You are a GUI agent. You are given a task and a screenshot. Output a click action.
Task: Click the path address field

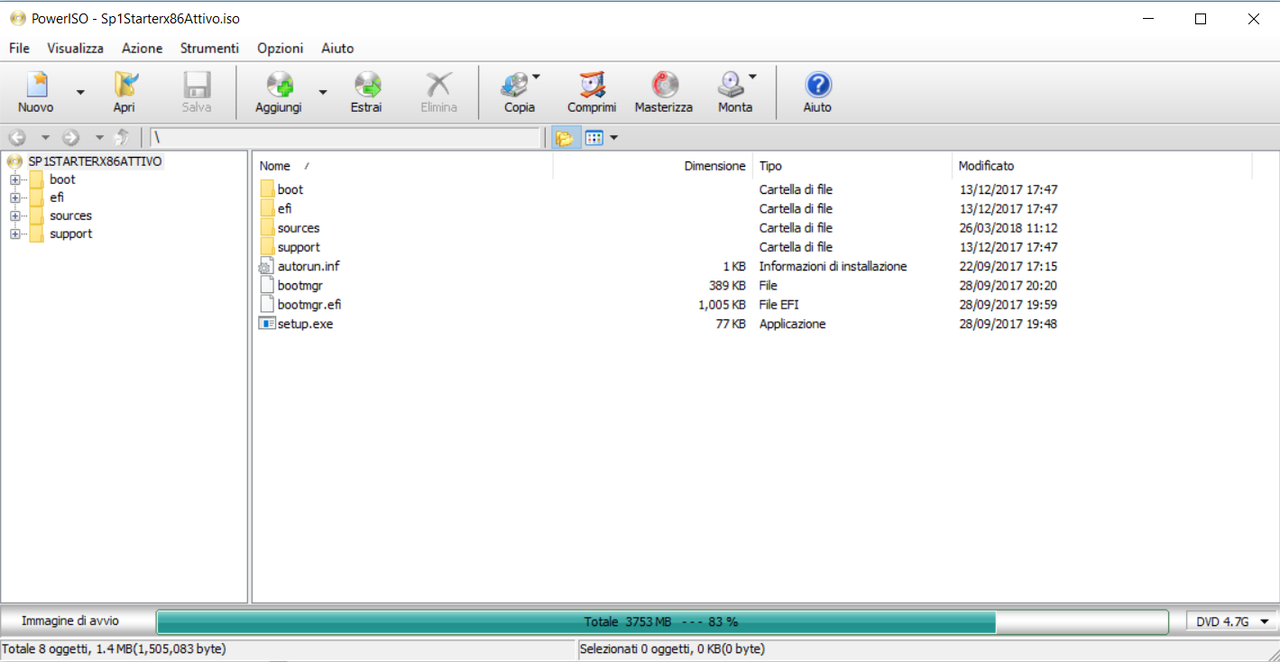pyautogui.click(x=345, y=138)
